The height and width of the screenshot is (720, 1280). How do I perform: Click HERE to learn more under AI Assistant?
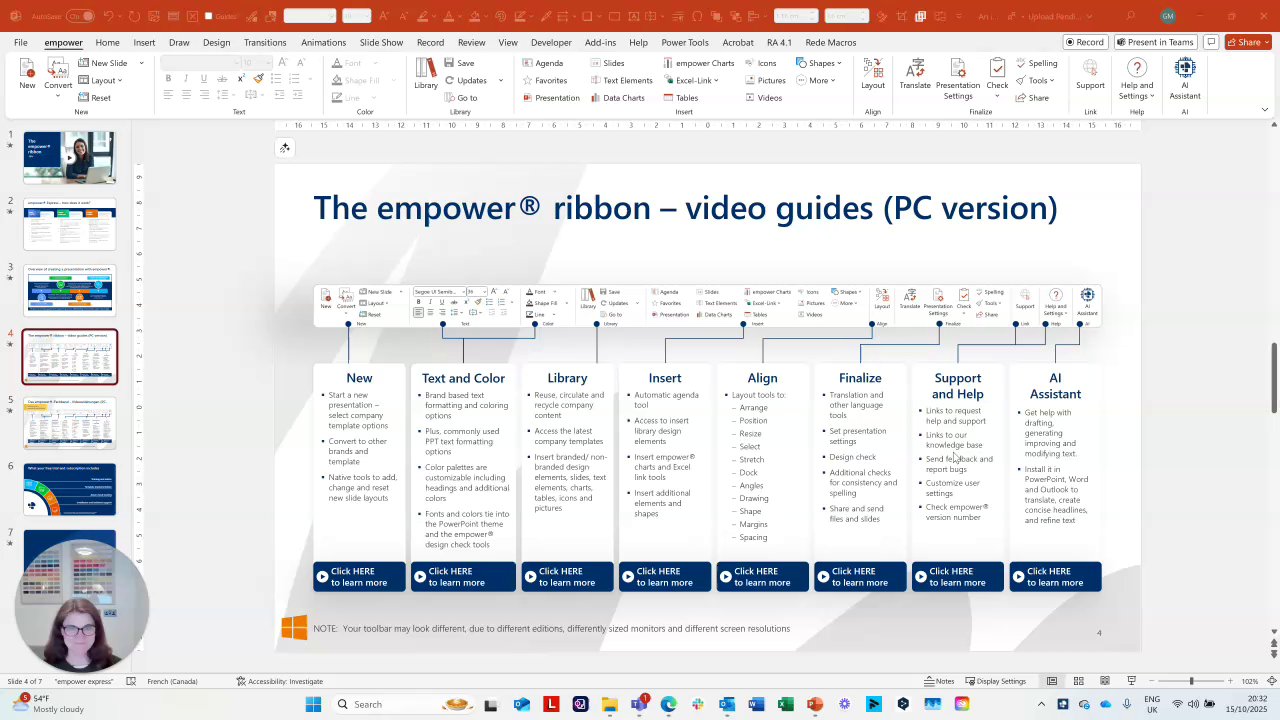1055,577
